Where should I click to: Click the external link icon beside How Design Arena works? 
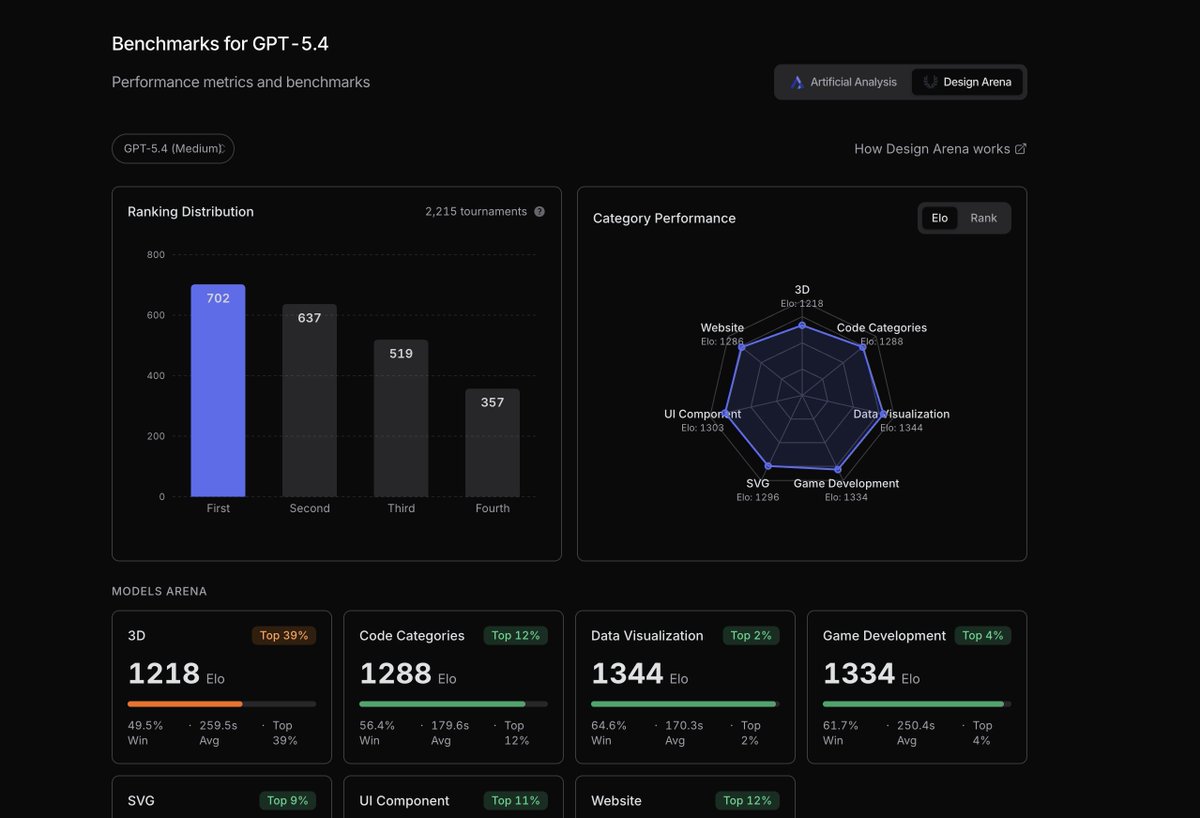(1021, 149)
